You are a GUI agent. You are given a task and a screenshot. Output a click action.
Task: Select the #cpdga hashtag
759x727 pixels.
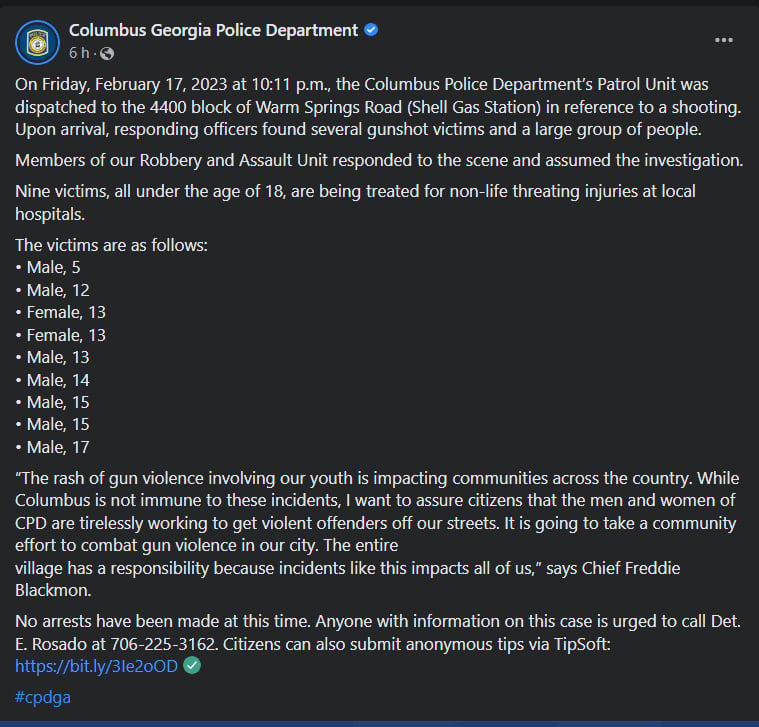43,697
